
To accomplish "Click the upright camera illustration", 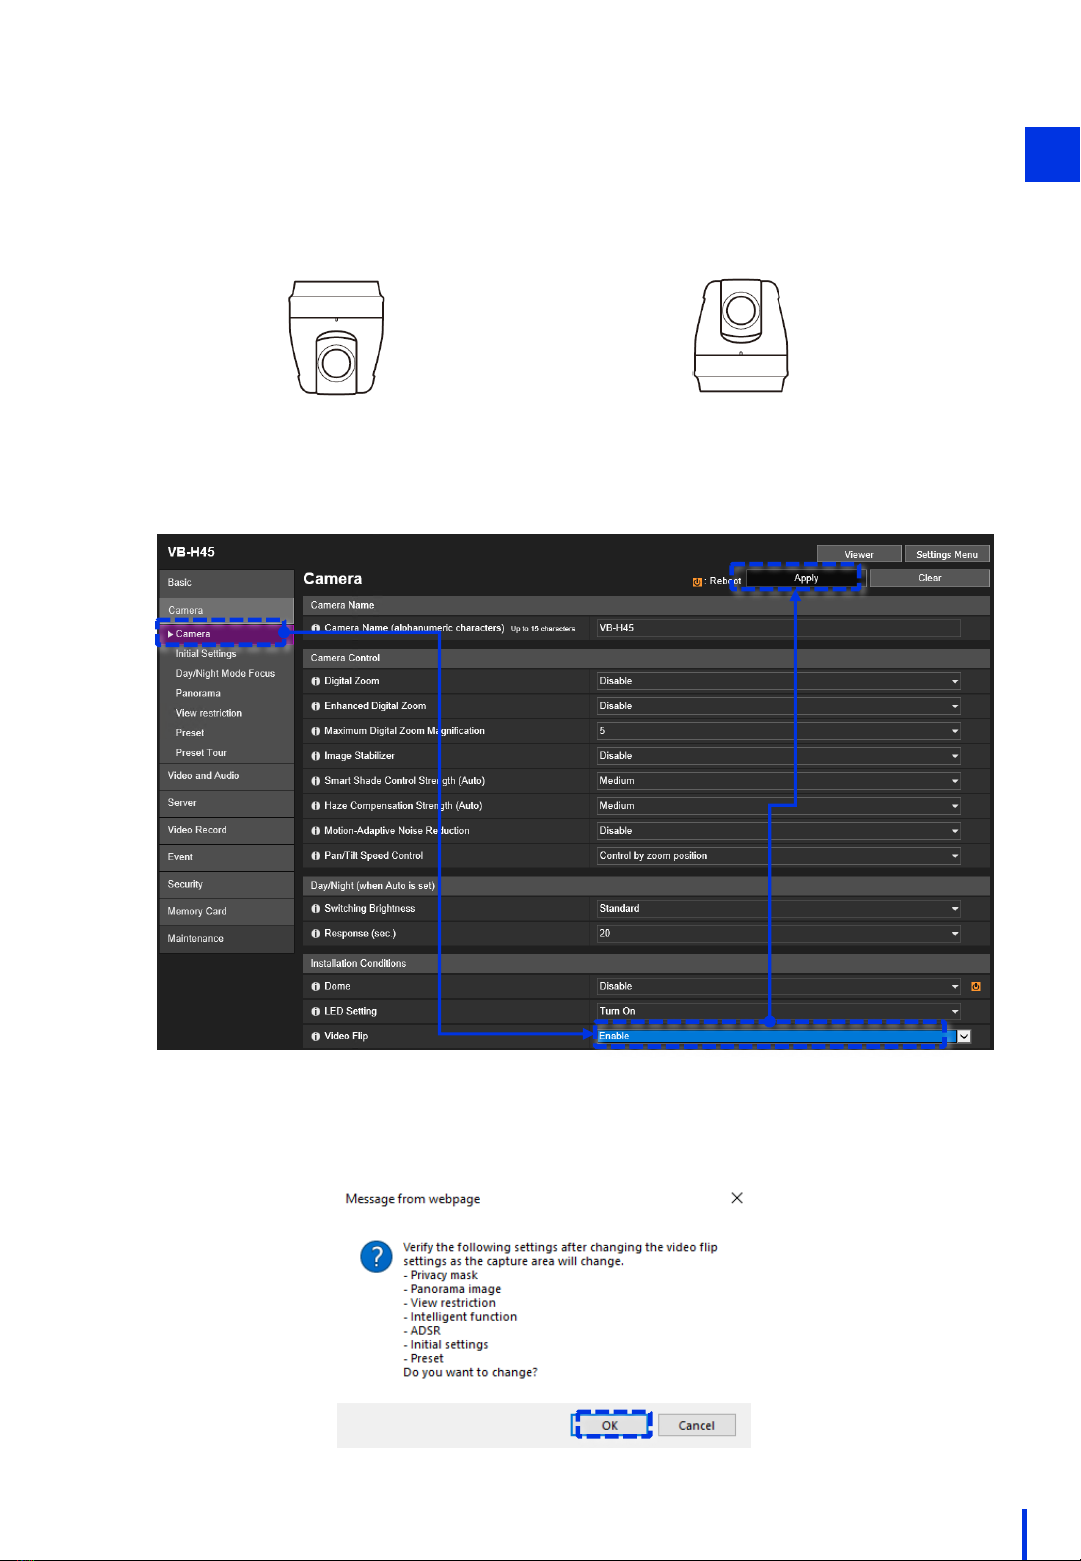I will coord(741,336).
